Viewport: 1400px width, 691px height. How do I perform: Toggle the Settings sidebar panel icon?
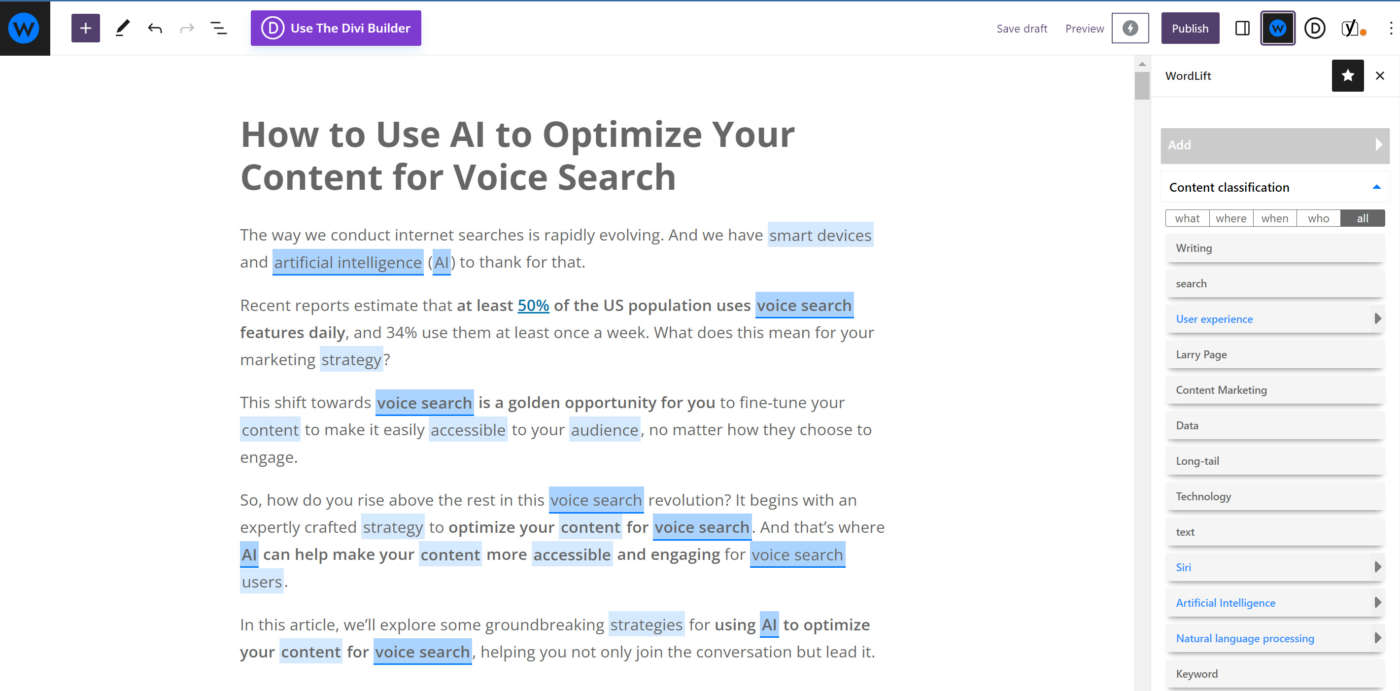click(x=1242, y=28)
